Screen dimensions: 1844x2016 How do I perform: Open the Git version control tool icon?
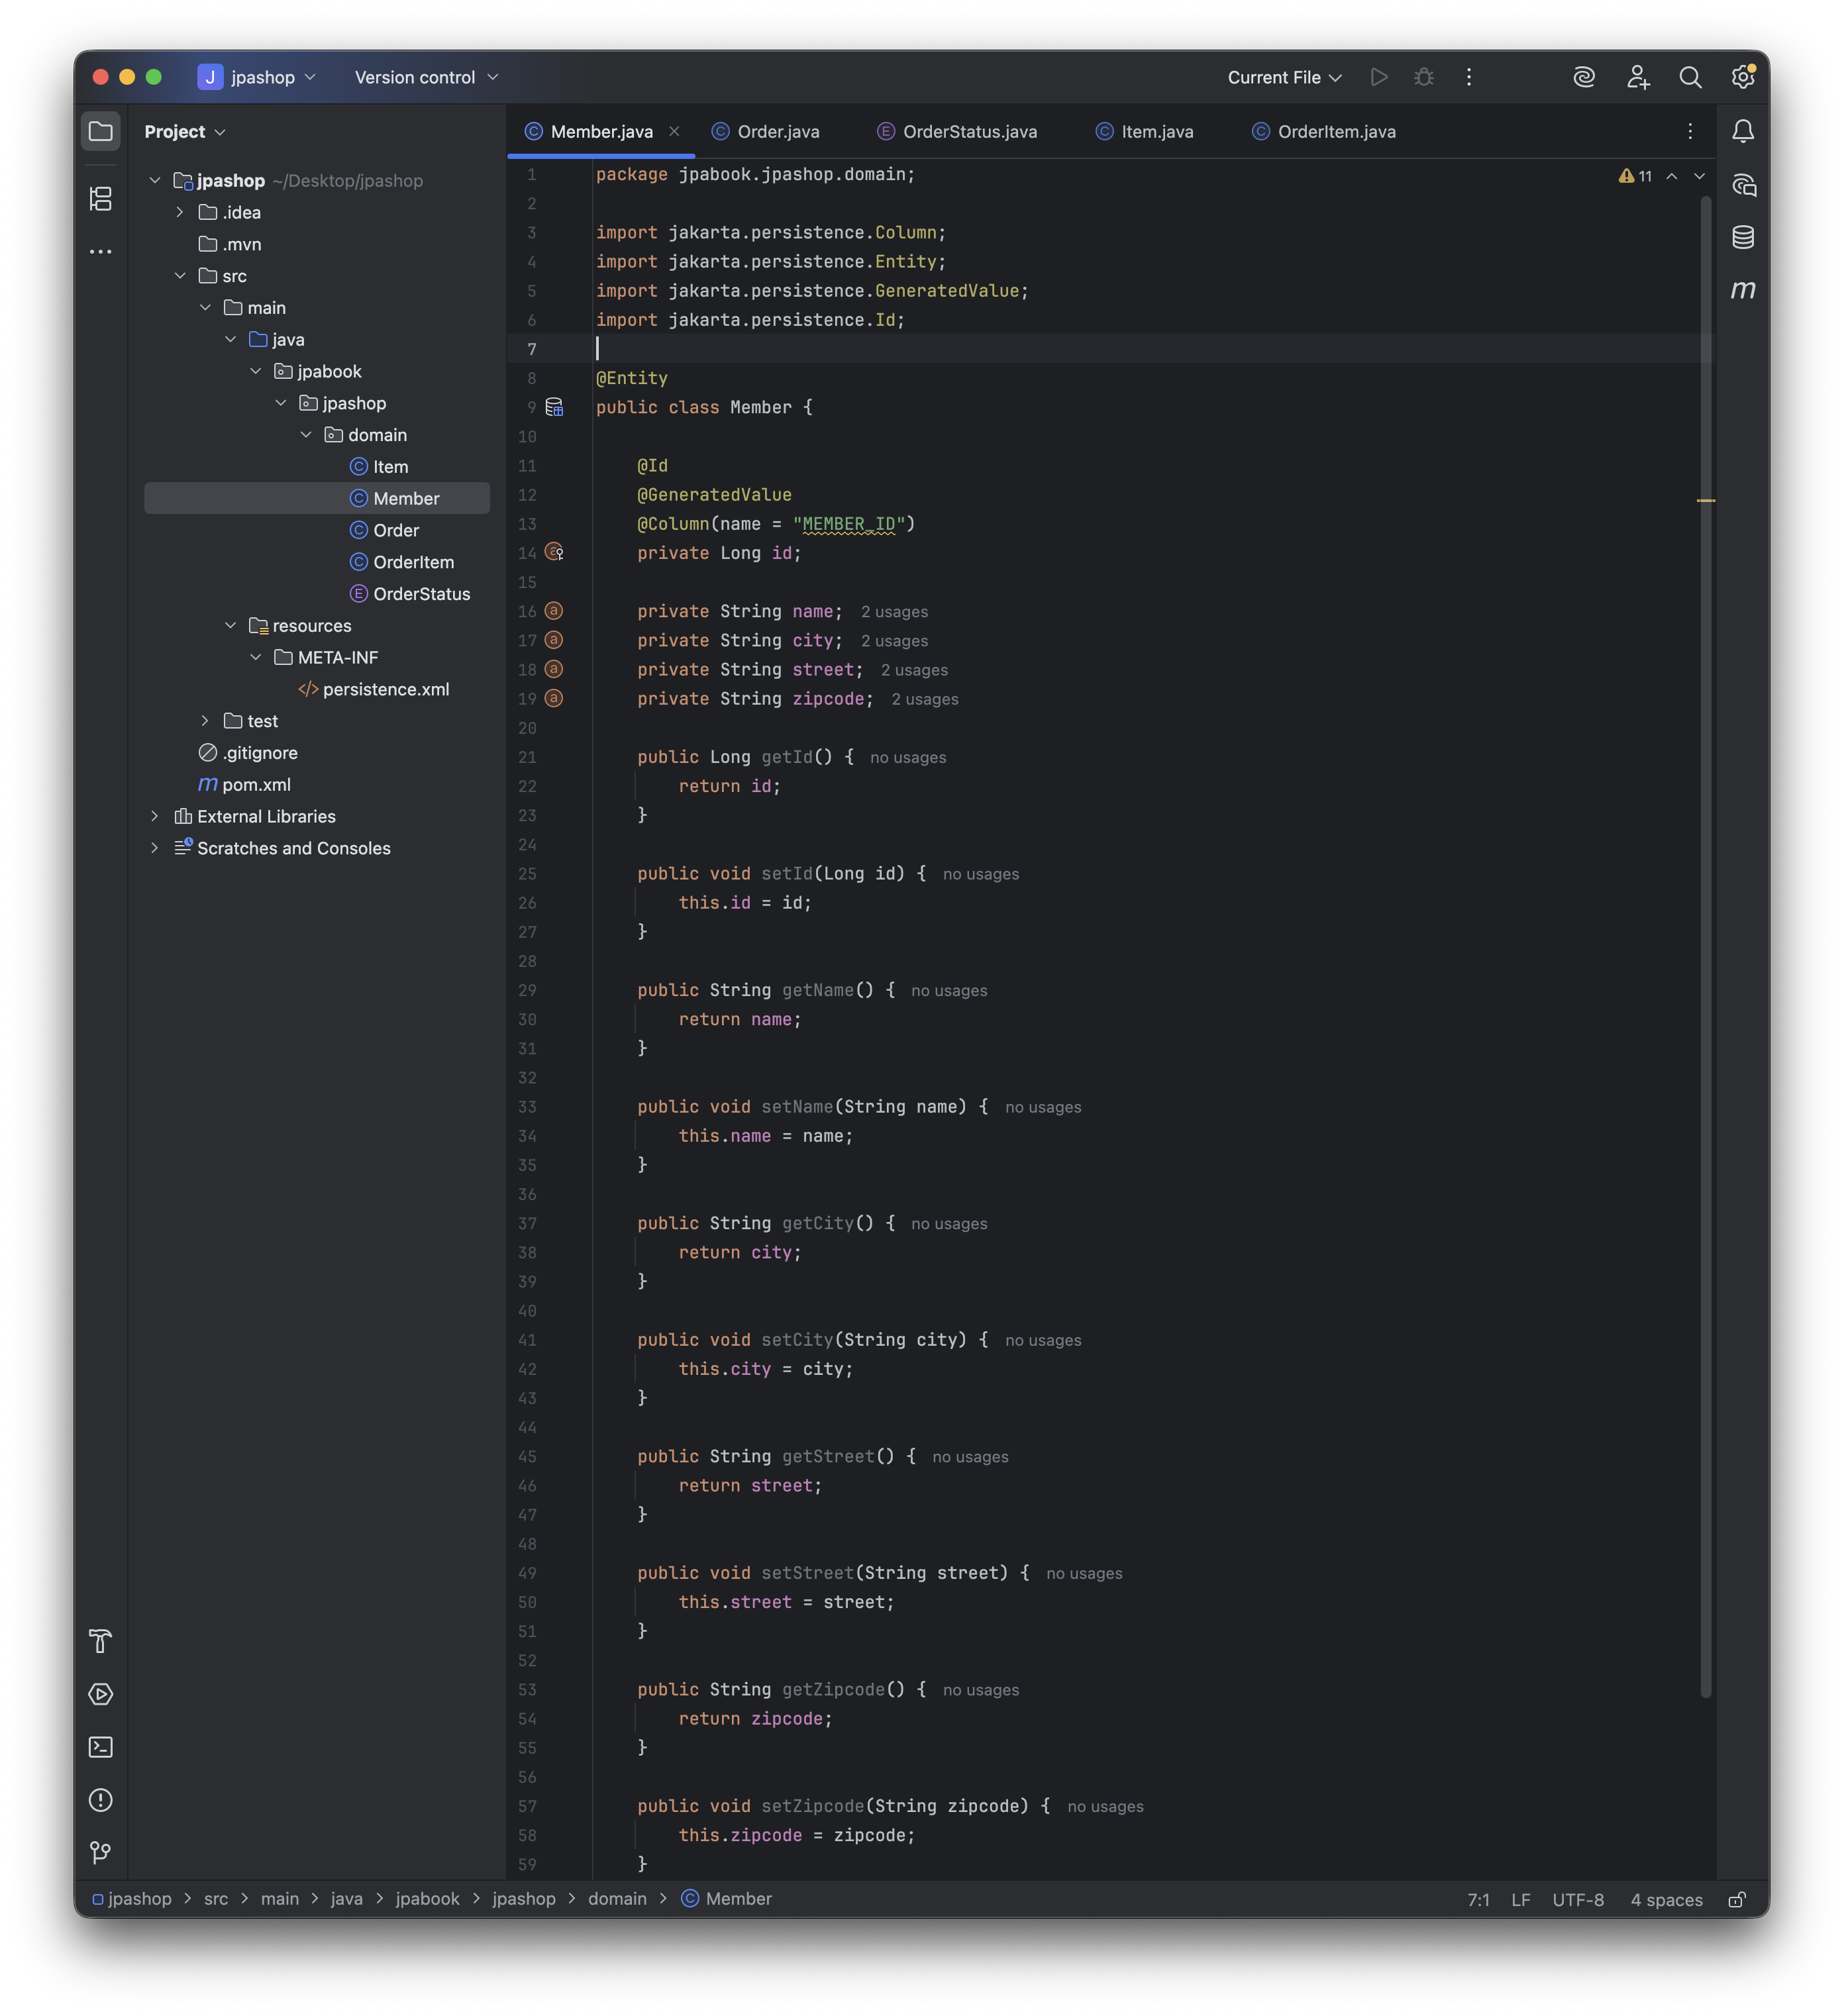pos(100,1853)
